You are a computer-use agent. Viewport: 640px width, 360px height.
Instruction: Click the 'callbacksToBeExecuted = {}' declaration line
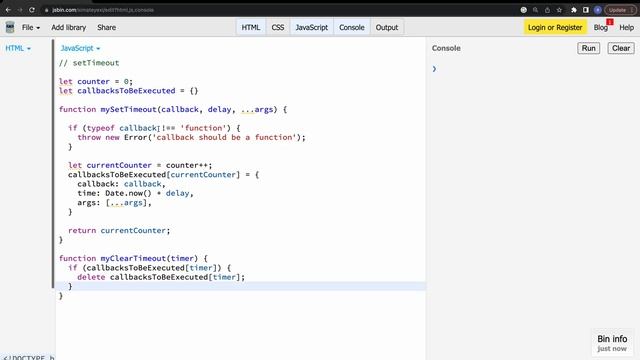click(x=129, y=91)
